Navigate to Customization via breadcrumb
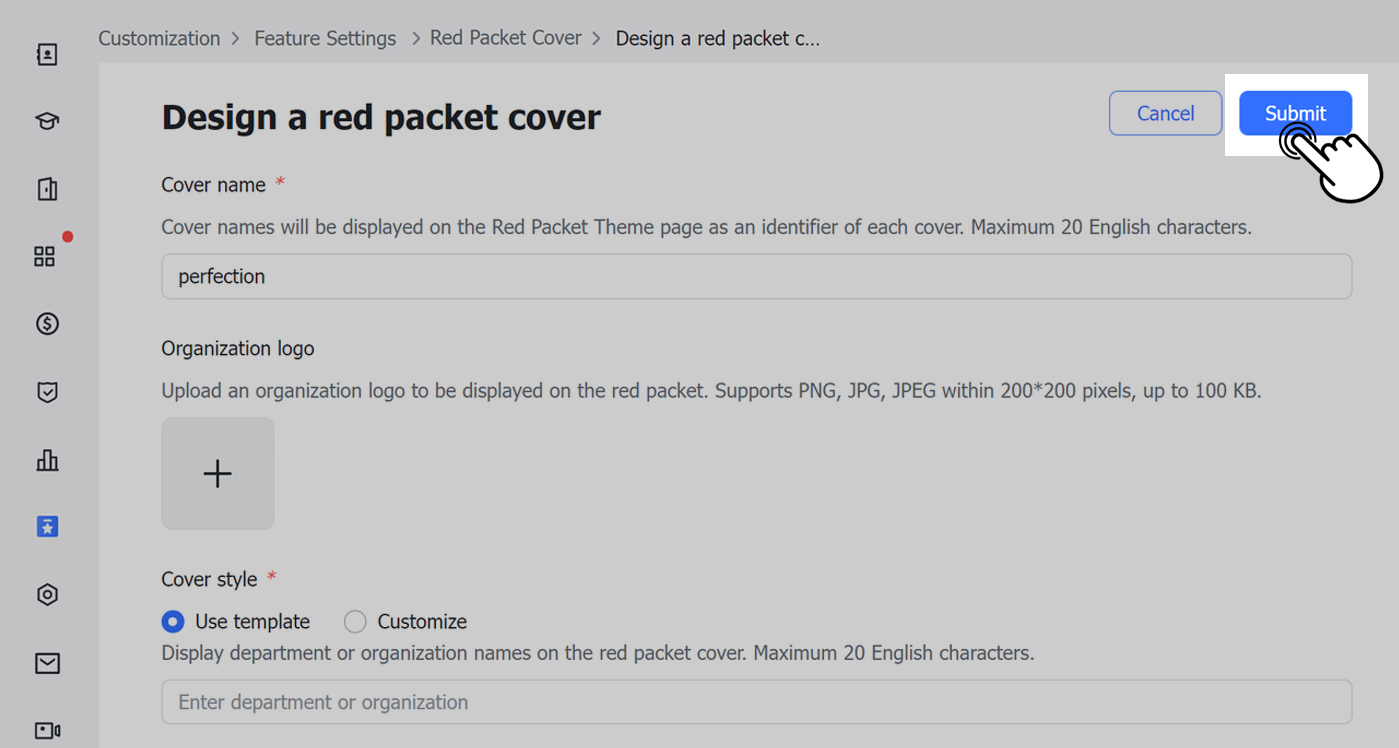This screenshot has height=748, width=1399. [x=158, y=38]
